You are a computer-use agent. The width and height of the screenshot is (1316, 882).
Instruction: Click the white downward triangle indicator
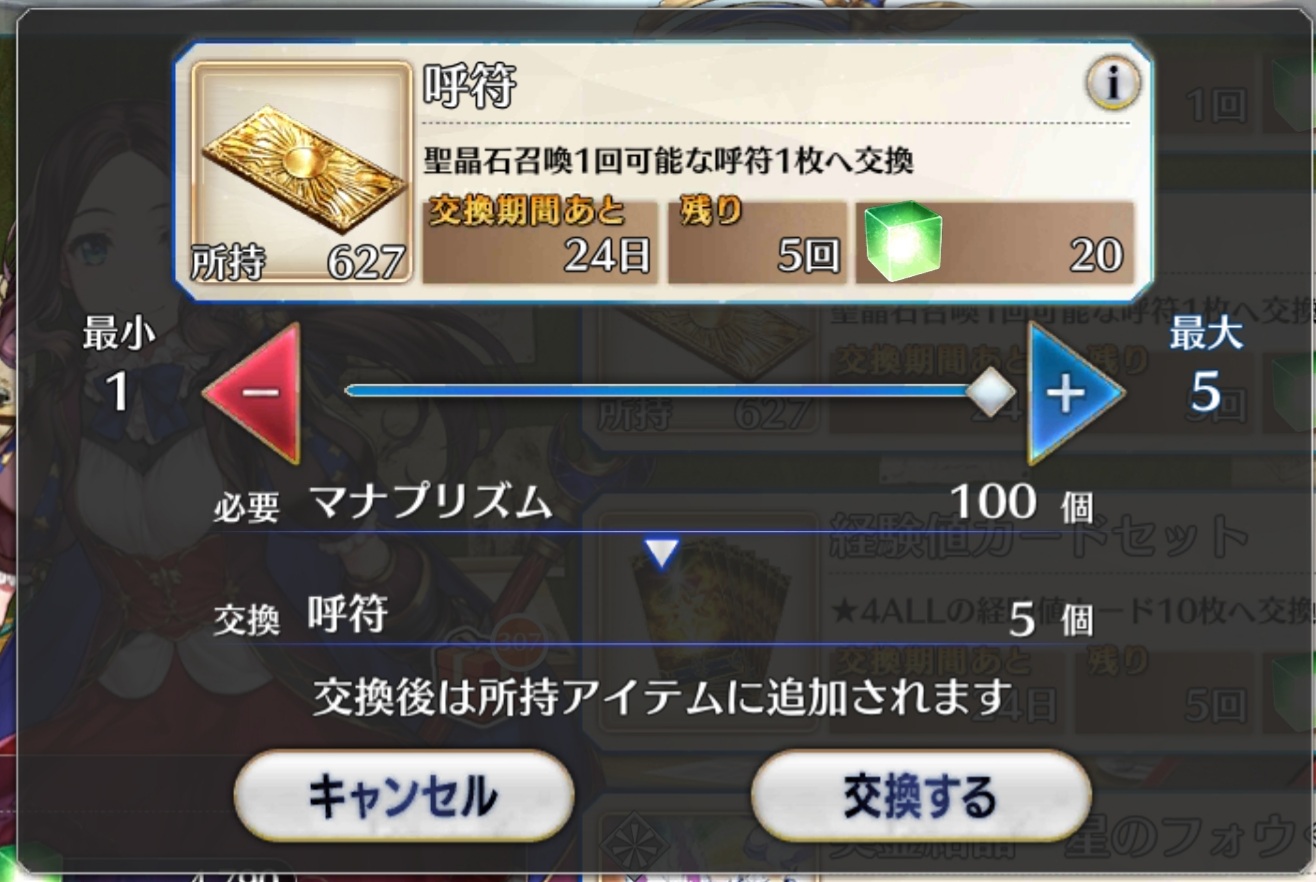coord(661,554)
